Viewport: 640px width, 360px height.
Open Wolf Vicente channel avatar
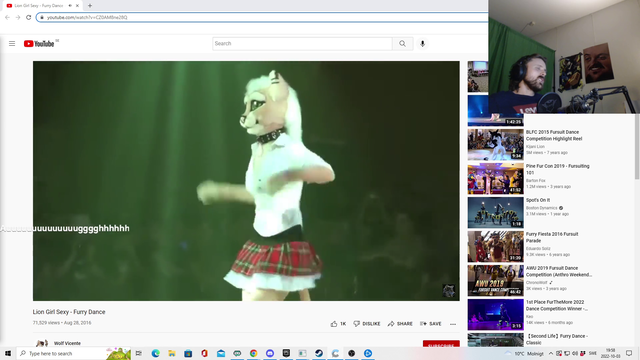pos(42,343)
